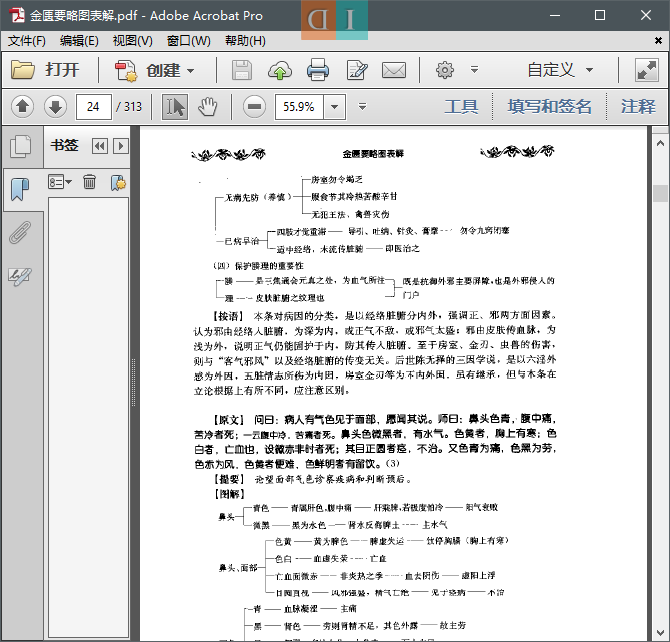Open the Edit menu
The height and width of the screenshot is (642, 670).
(x=79, y=41)
